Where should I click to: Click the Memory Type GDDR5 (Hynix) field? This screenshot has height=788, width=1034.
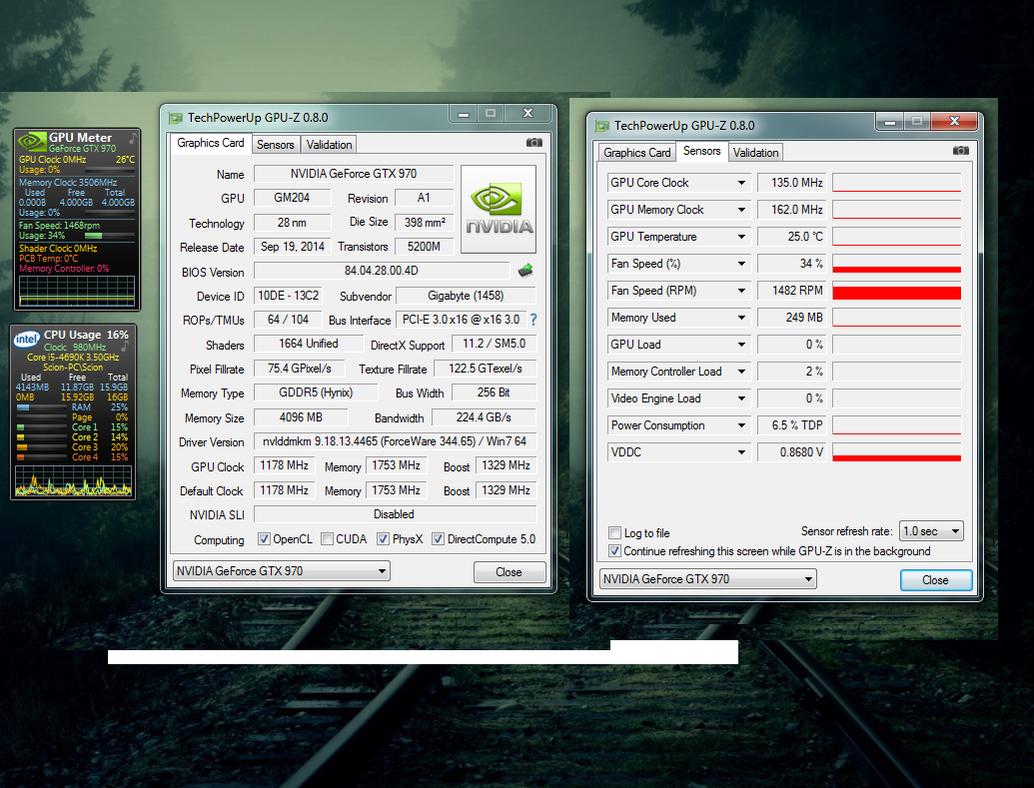pyautogui.click(x=315, y=392)
